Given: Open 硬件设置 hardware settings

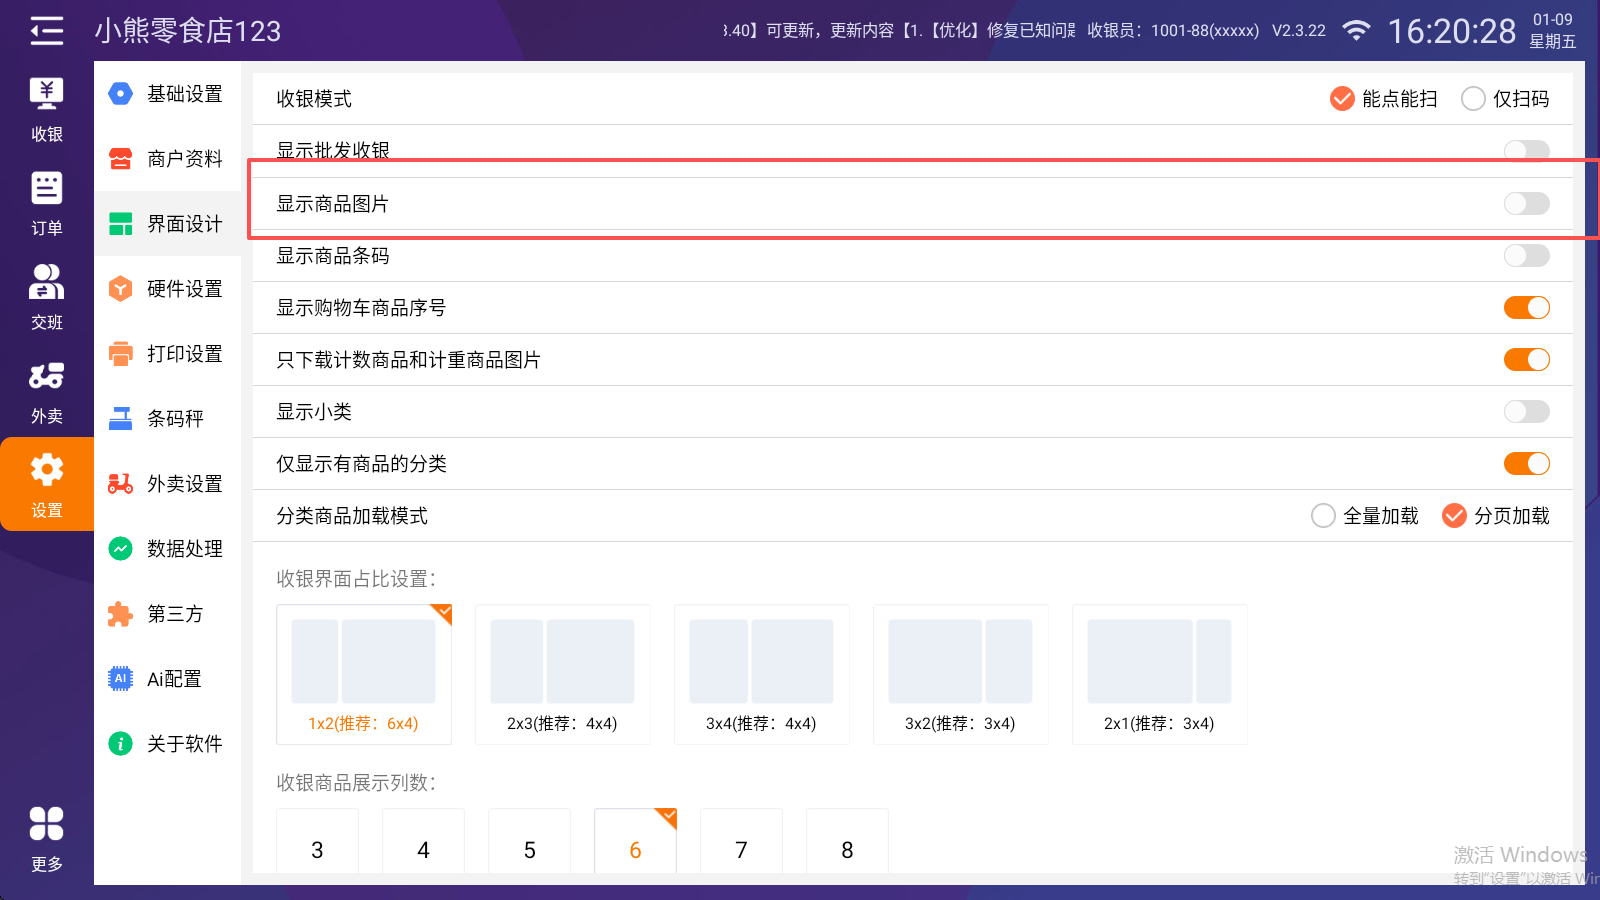Looking at the screenshot, I should coord(167,289).
